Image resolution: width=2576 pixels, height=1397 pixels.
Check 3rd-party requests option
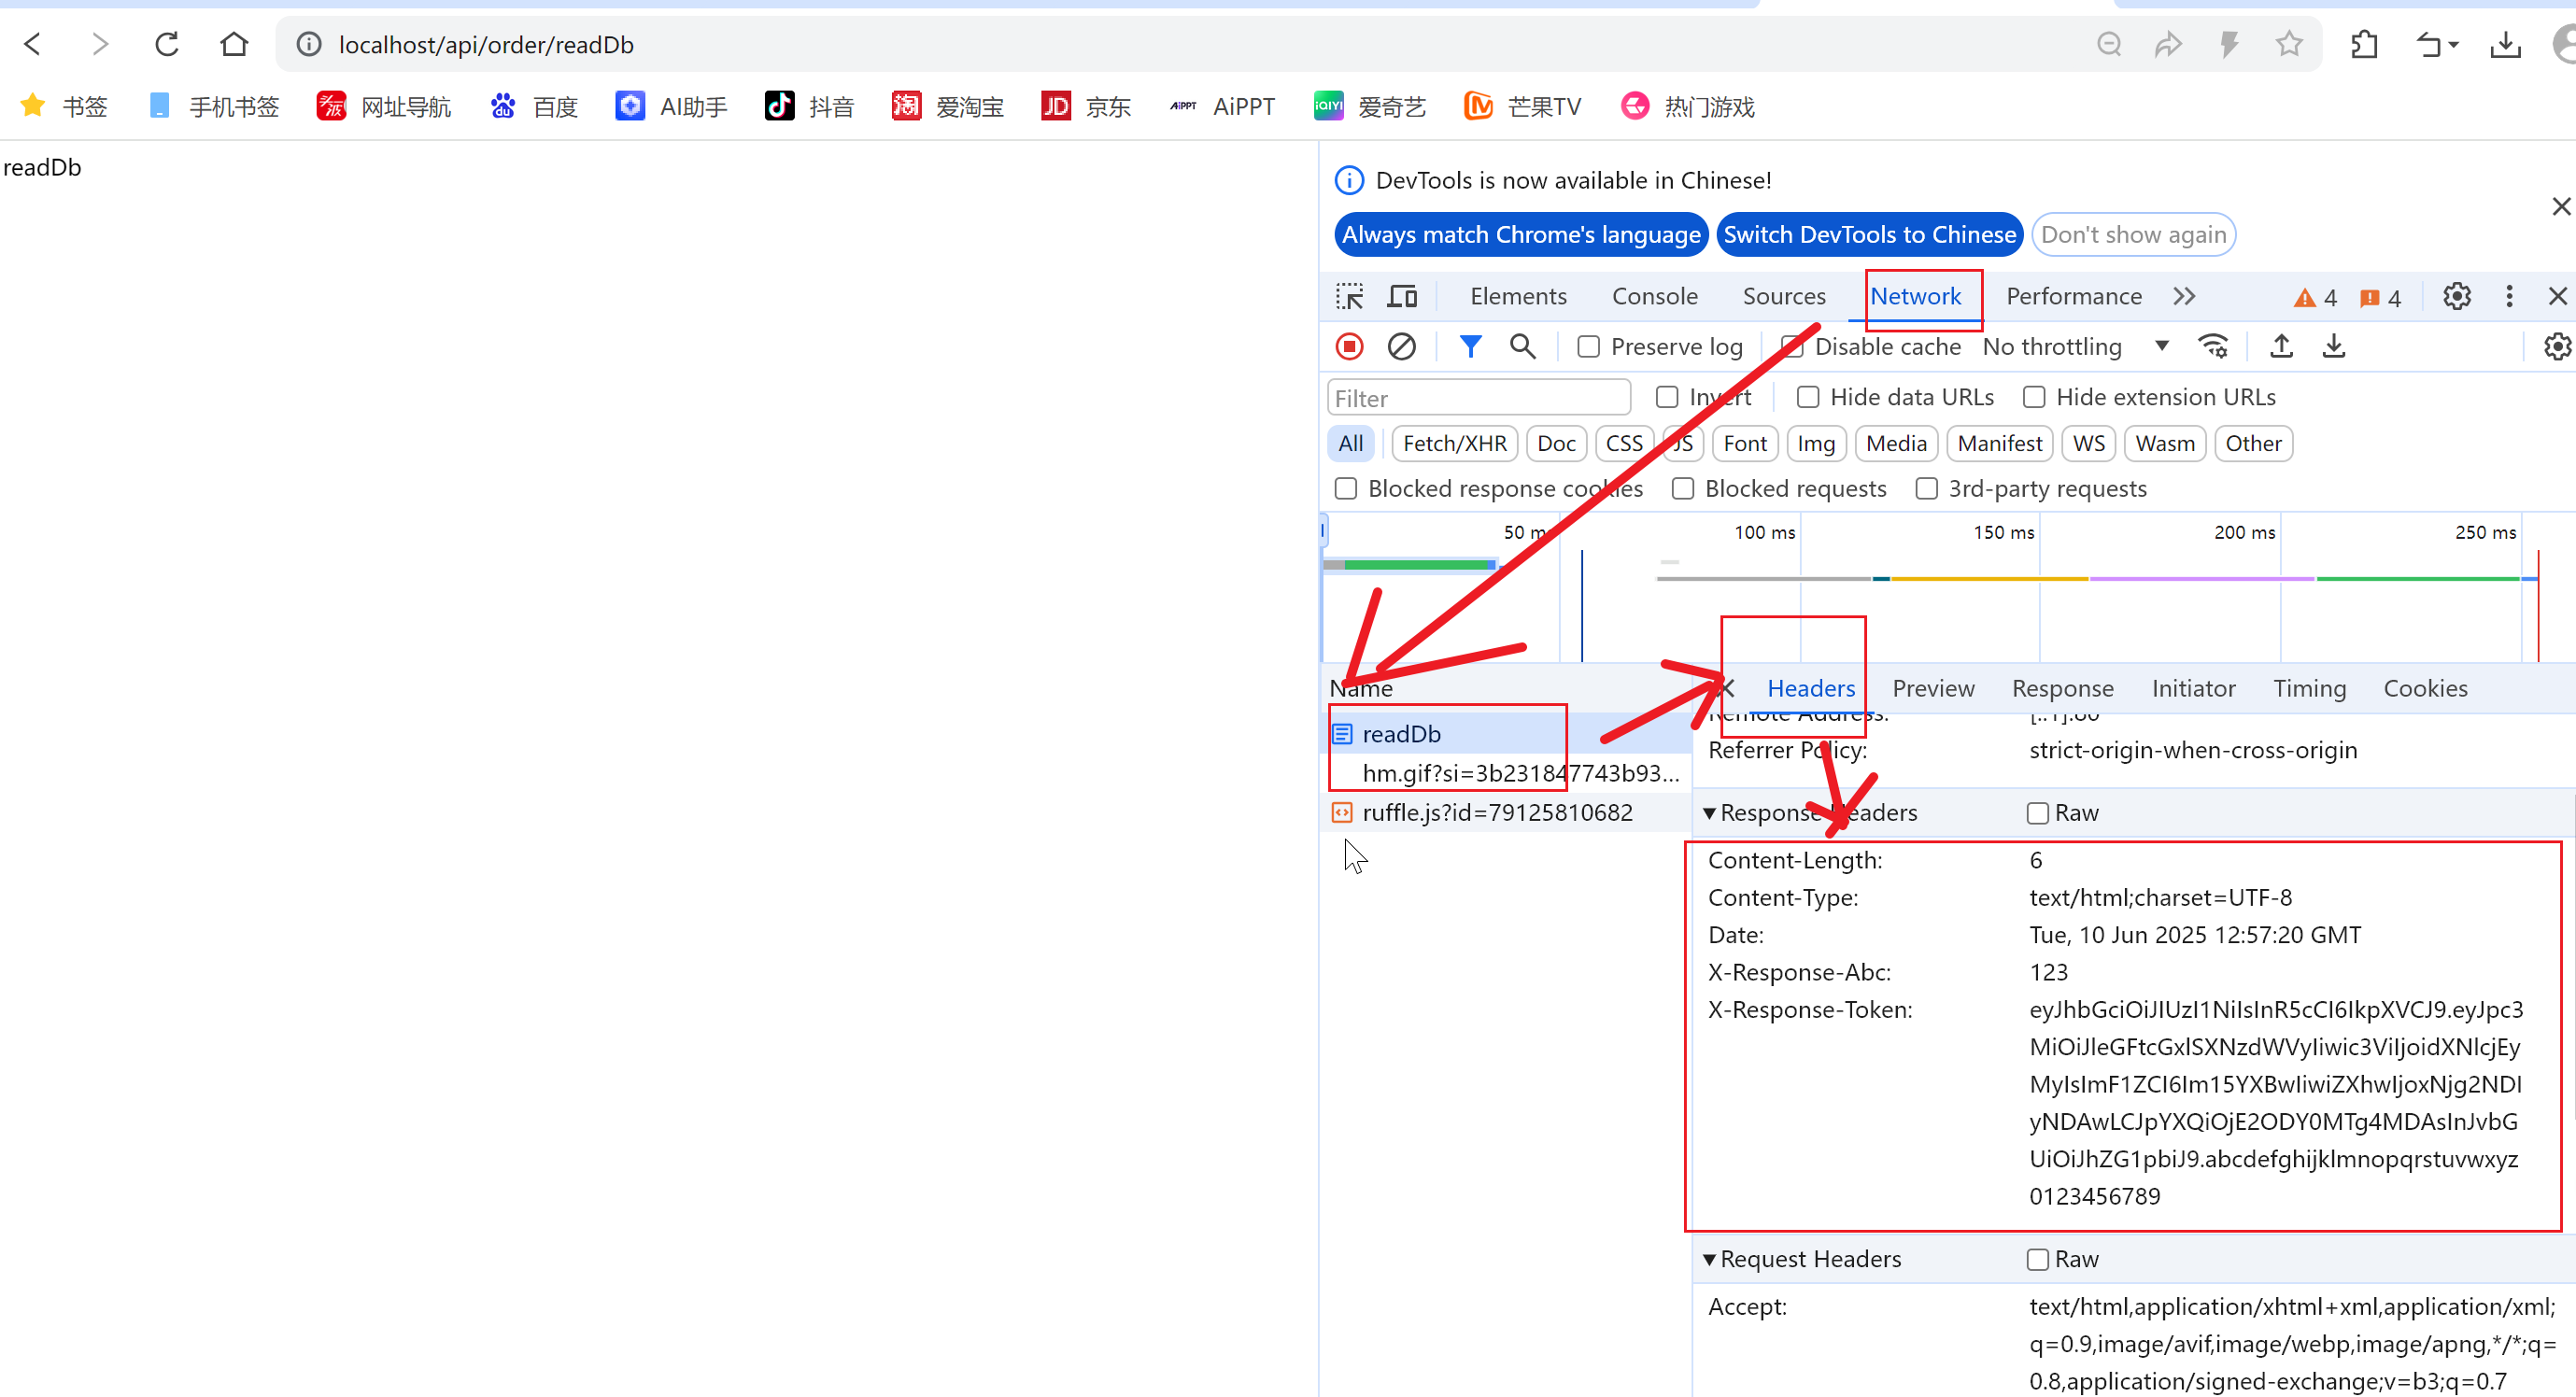click(1926, 488)
